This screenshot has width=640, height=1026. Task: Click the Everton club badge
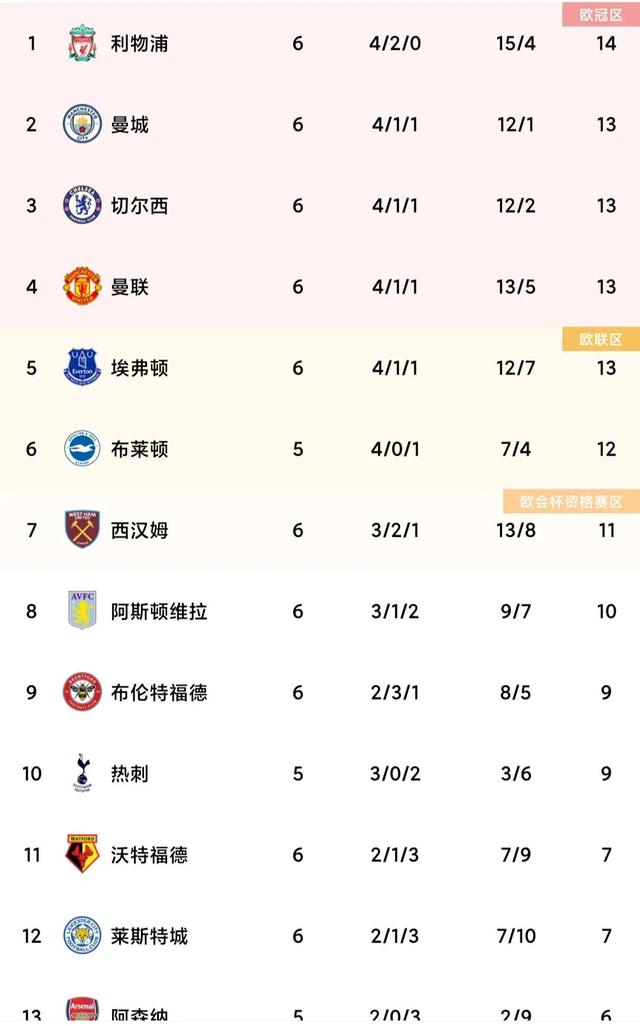82,367
